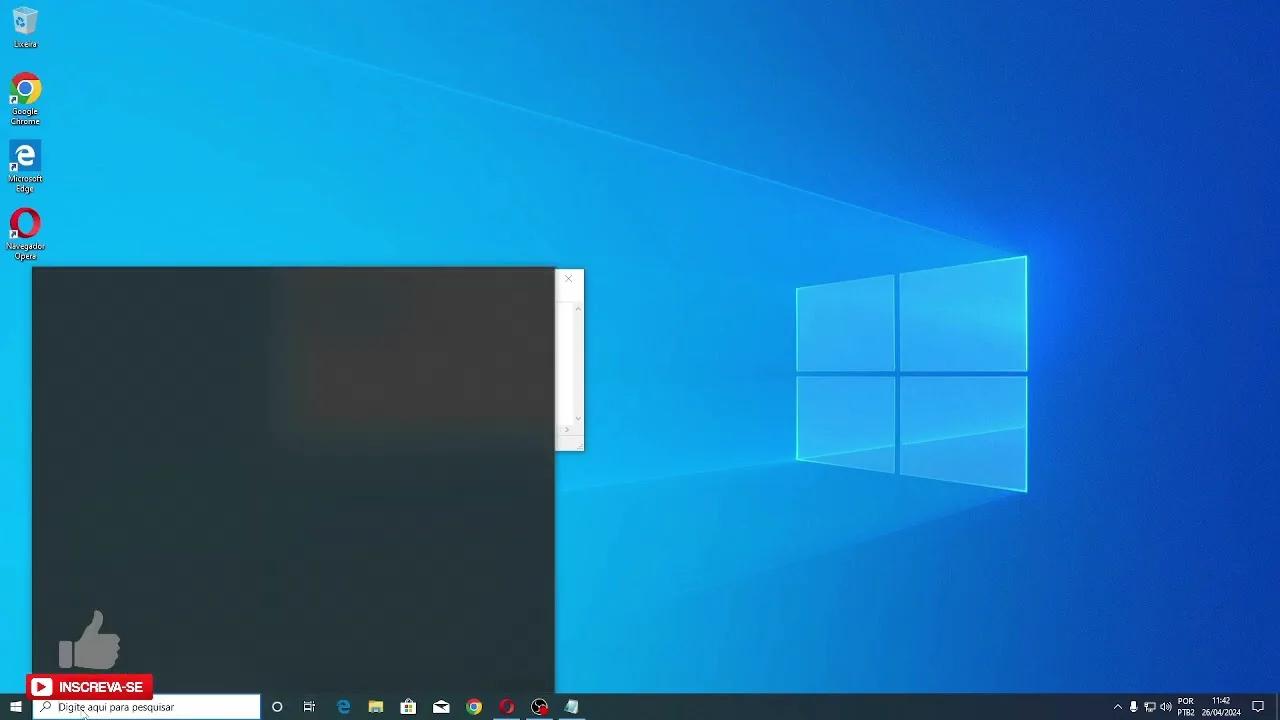Open Action Center from the taskbar corner
The image size is (1280, 720).
point(1257,707)
